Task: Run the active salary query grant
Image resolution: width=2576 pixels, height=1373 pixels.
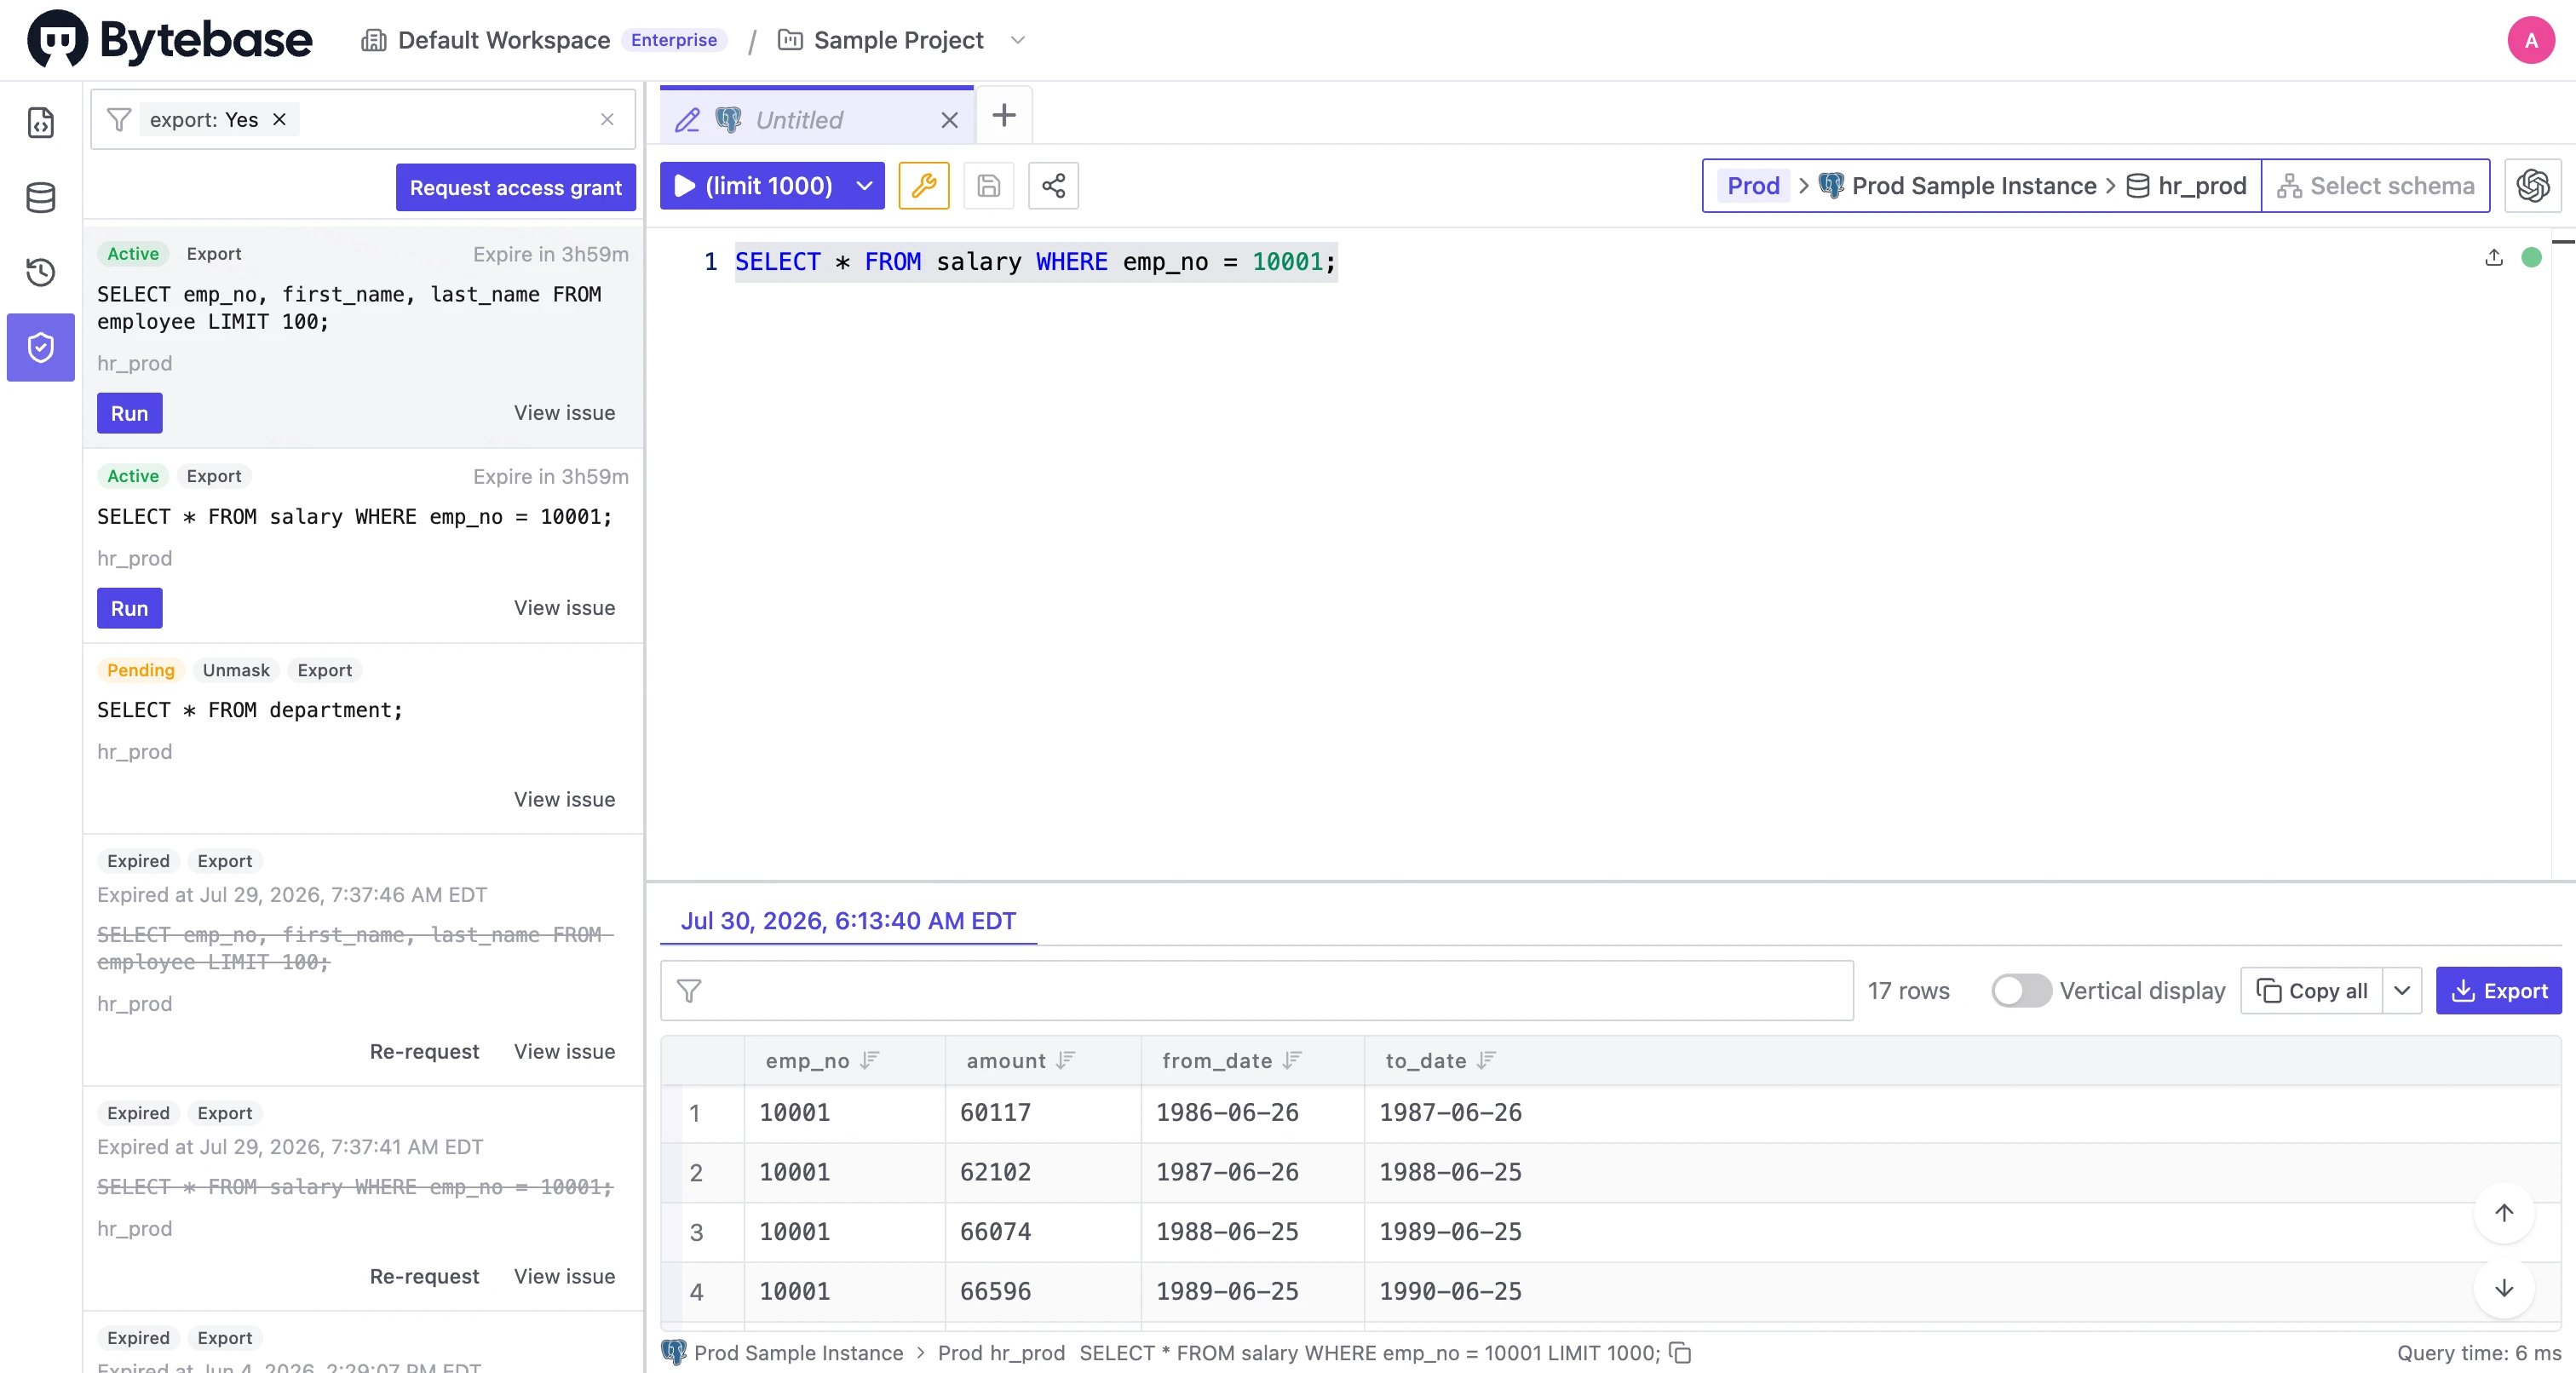Action: point(130,608)
